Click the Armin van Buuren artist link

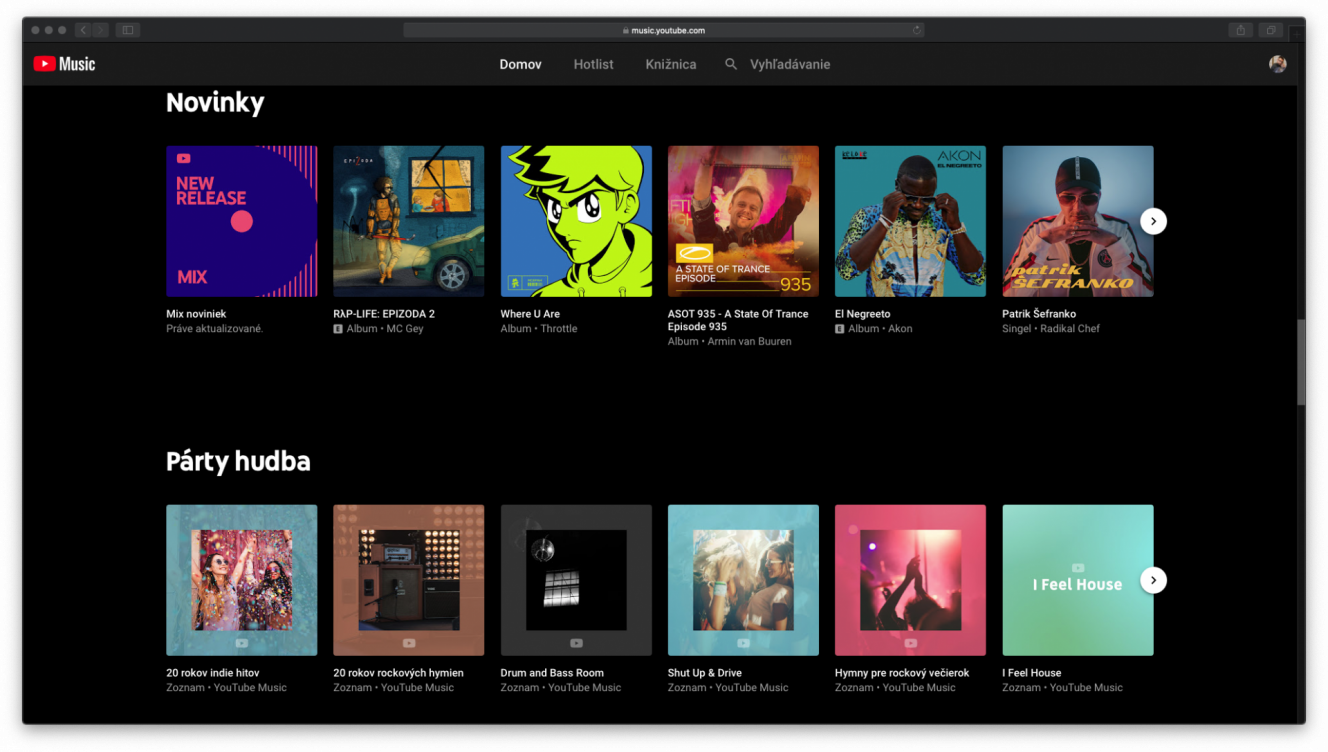[749, 342]
